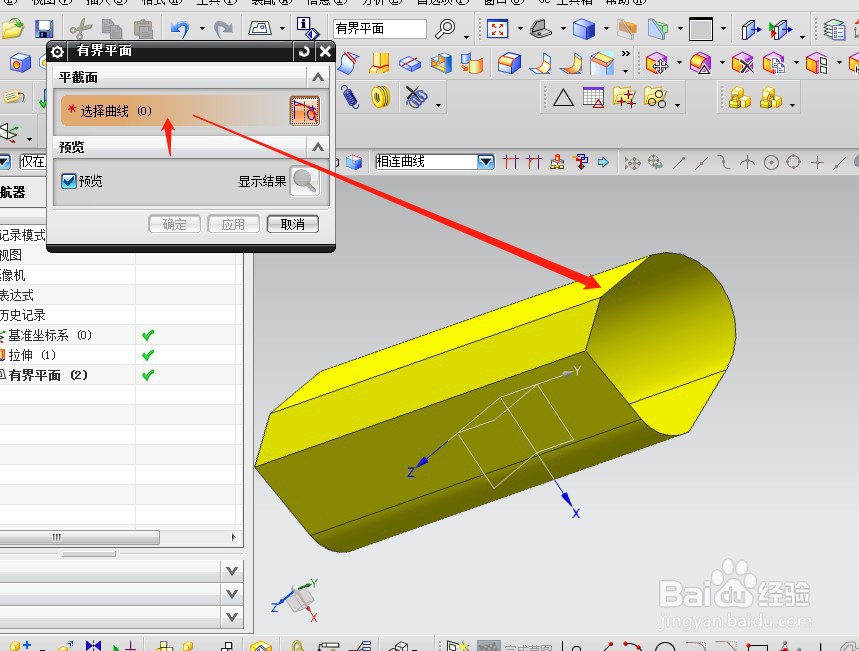Open dropdown next to shaded cube icon
Viewport: 859px width, 651px height.
(x=606, y=28)
